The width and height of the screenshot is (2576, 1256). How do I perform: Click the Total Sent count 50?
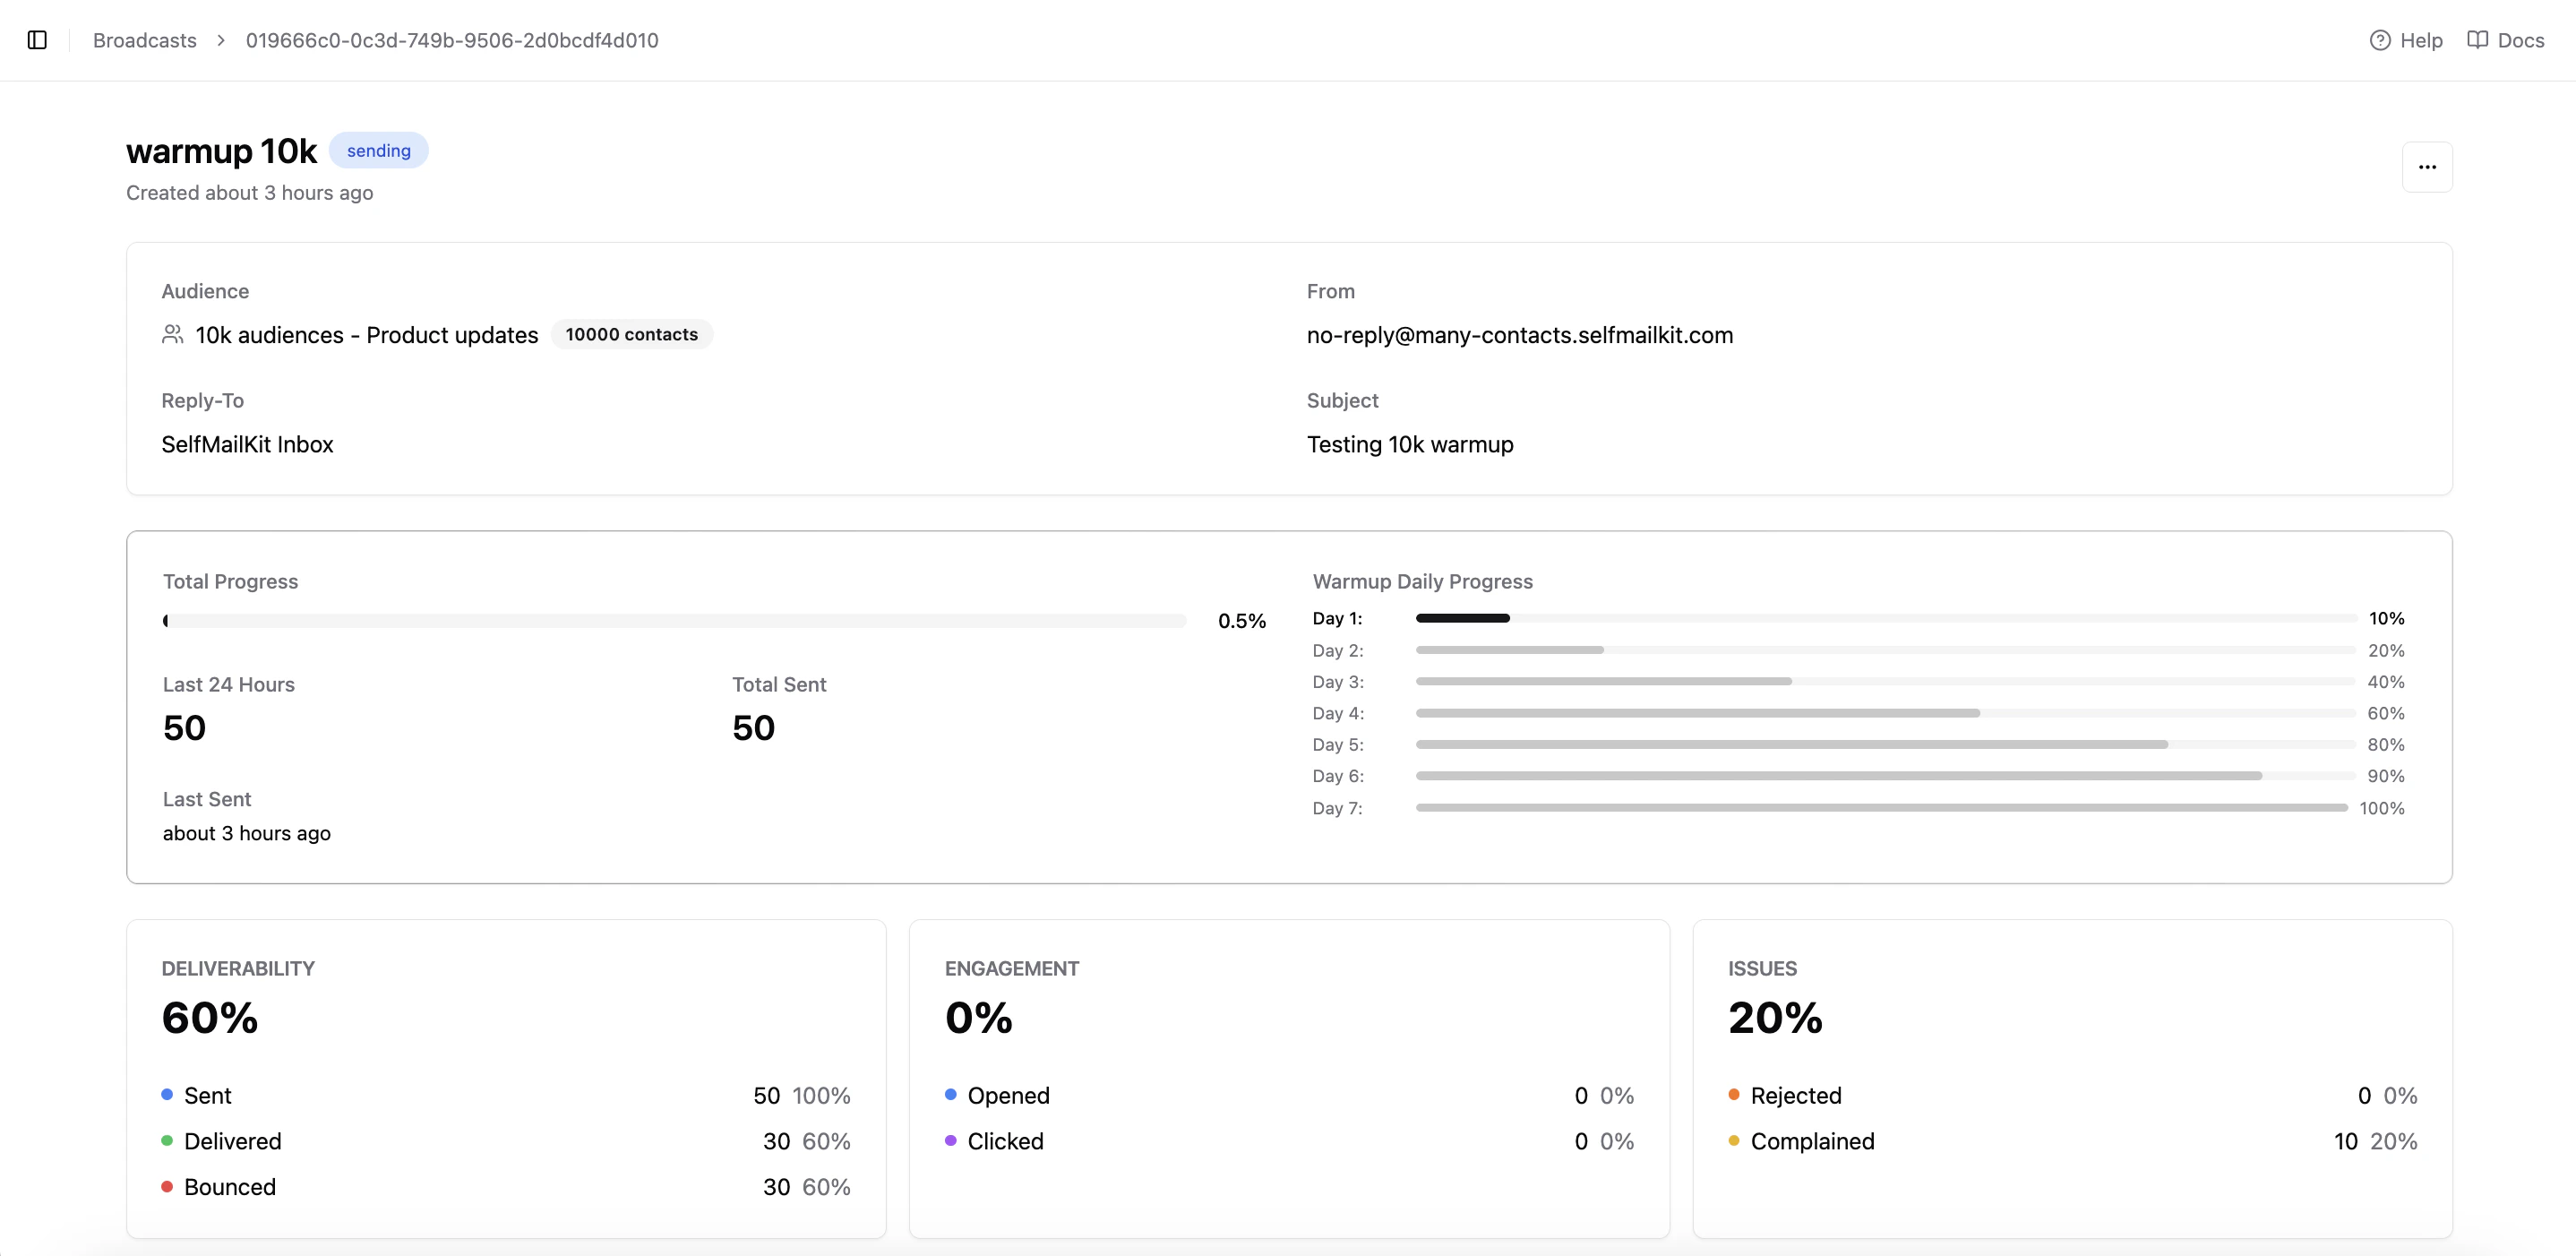pyautogui.click(x=753, y=727)
